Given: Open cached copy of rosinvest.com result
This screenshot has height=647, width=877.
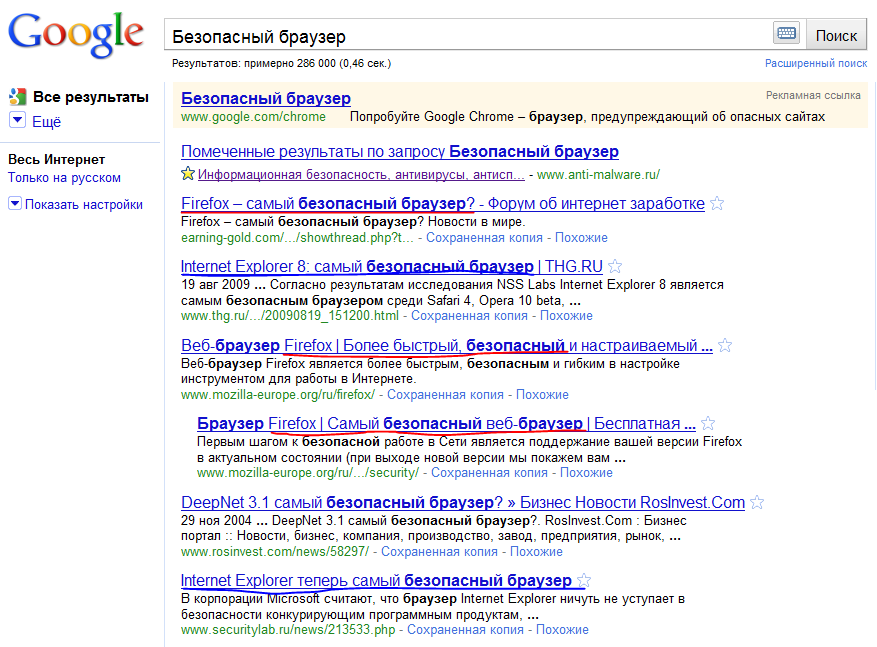Looking at the screenshot, I should tap(439, 552).
